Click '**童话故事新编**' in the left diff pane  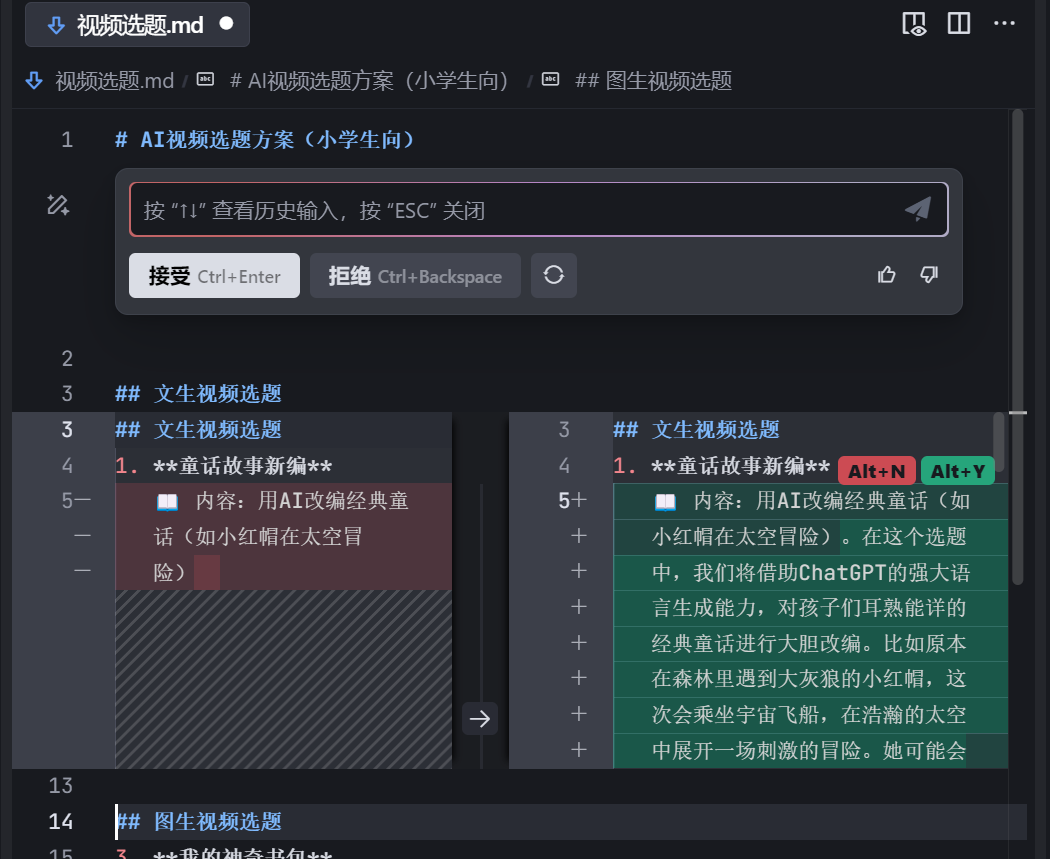click(x=242, y=466)
